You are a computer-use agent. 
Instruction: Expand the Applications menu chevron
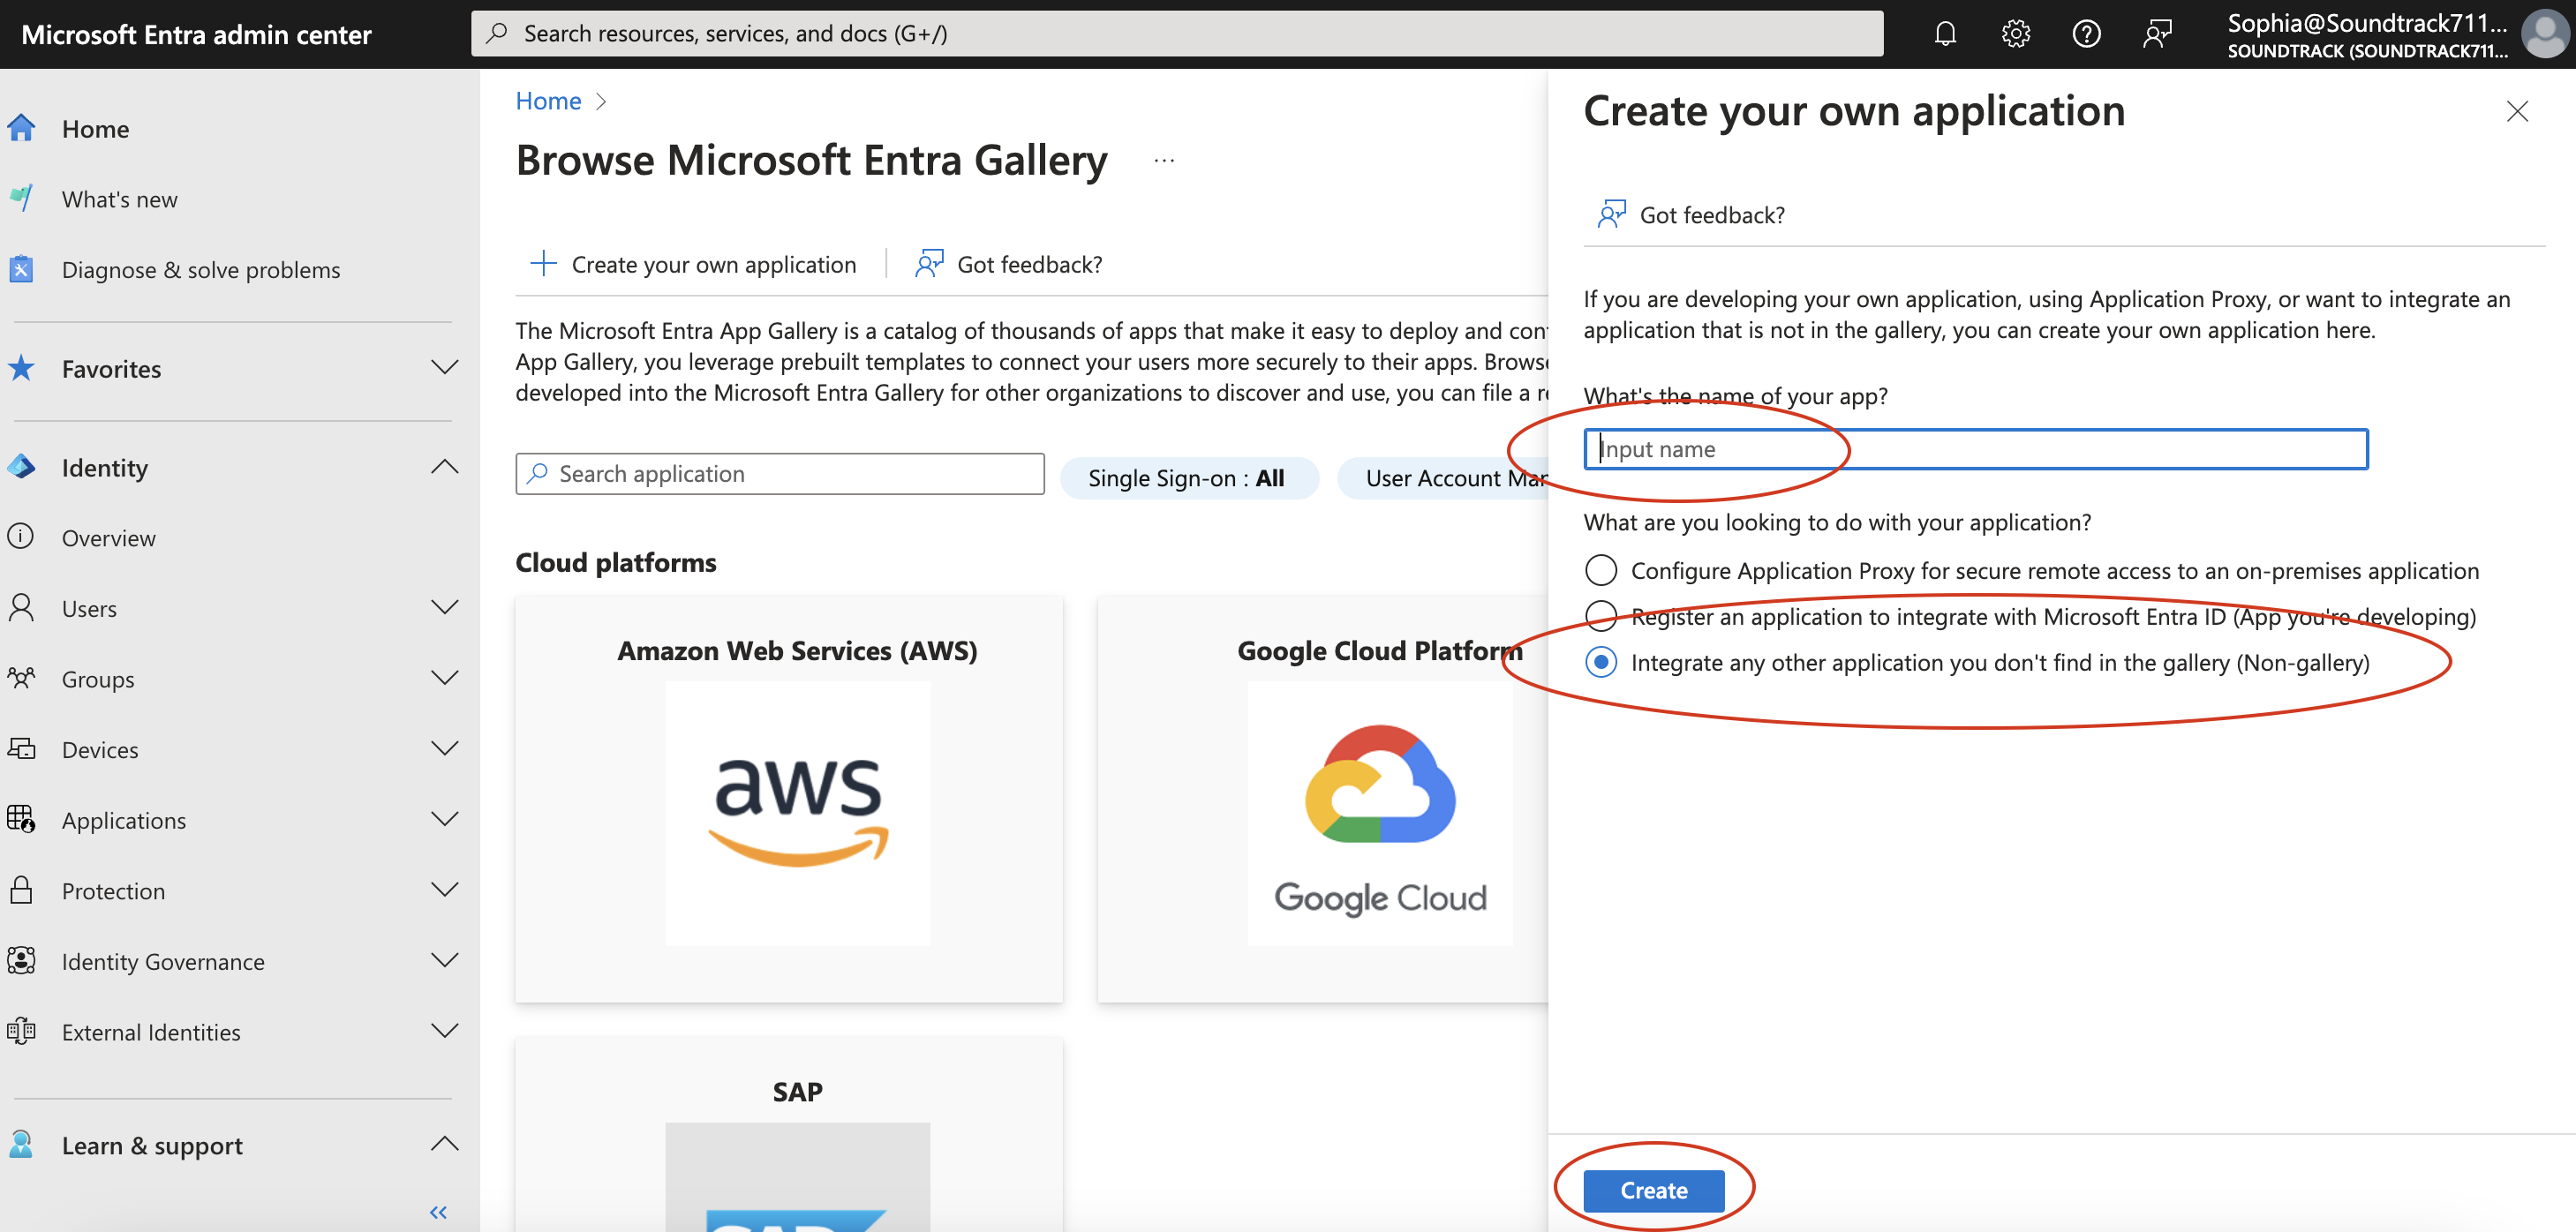(x=444, y=818)
